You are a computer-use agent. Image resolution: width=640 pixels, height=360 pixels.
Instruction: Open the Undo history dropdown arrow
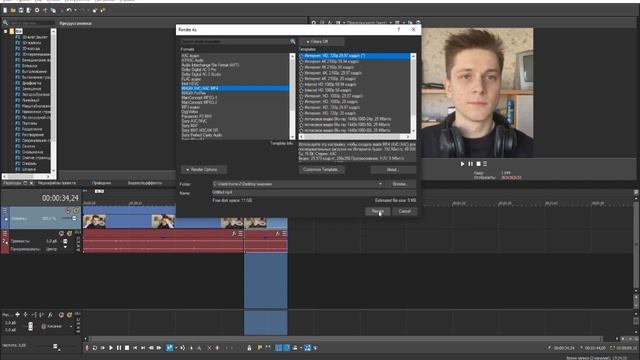coord(75,10)
